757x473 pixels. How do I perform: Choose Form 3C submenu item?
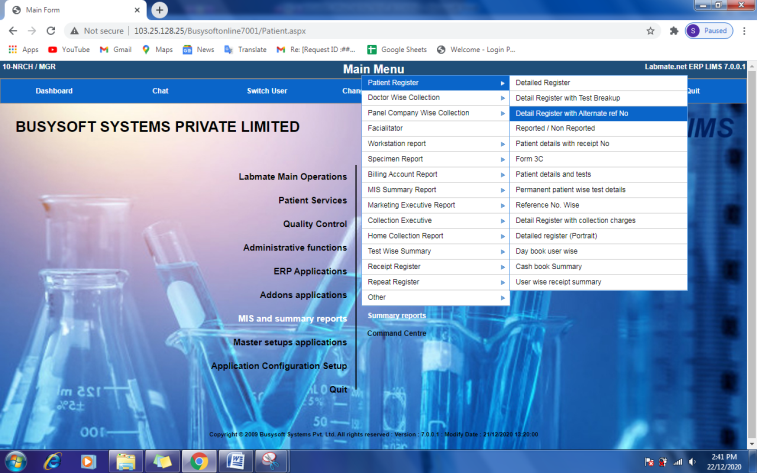598,159
